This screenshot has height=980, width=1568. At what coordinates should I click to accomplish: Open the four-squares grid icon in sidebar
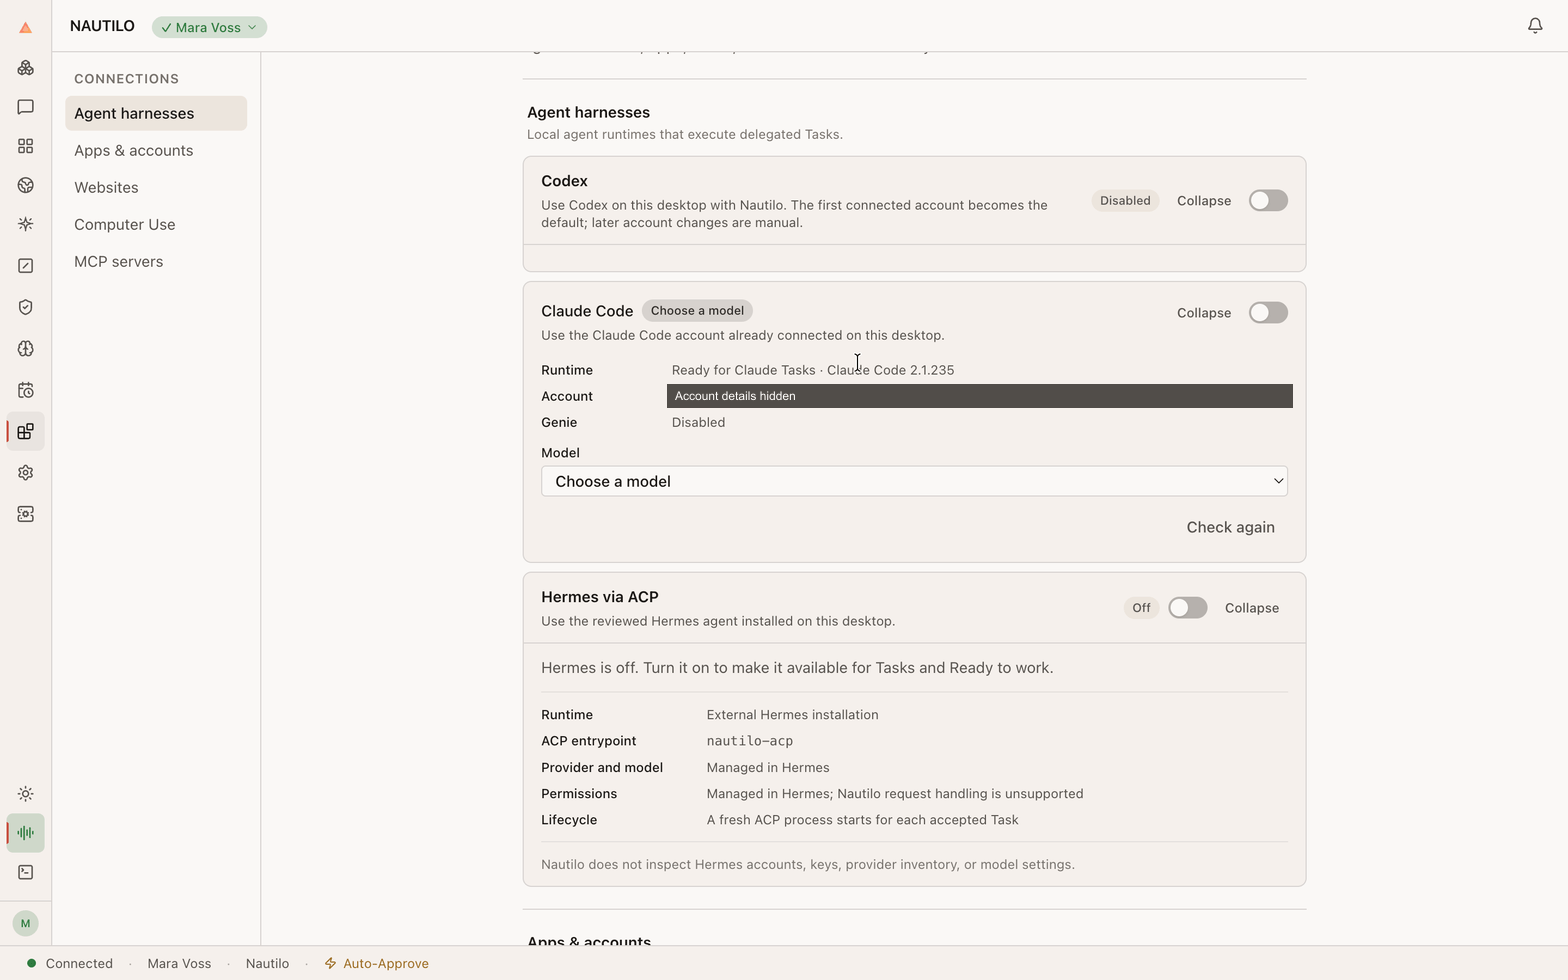(x=26, y=146)
